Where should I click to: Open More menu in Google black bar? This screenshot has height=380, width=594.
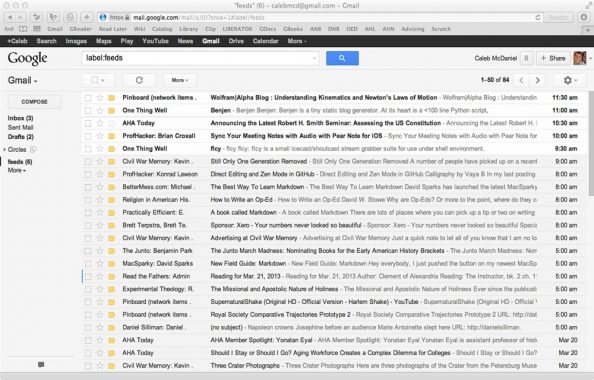[297, 41]
